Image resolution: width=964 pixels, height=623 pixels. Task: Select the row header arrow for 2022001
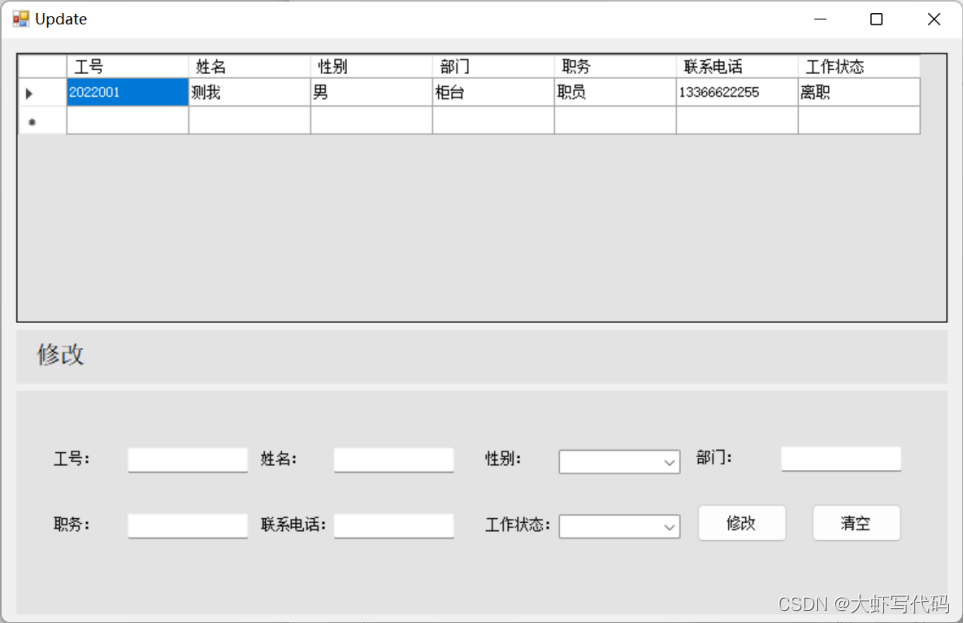(x=42, y=92)
